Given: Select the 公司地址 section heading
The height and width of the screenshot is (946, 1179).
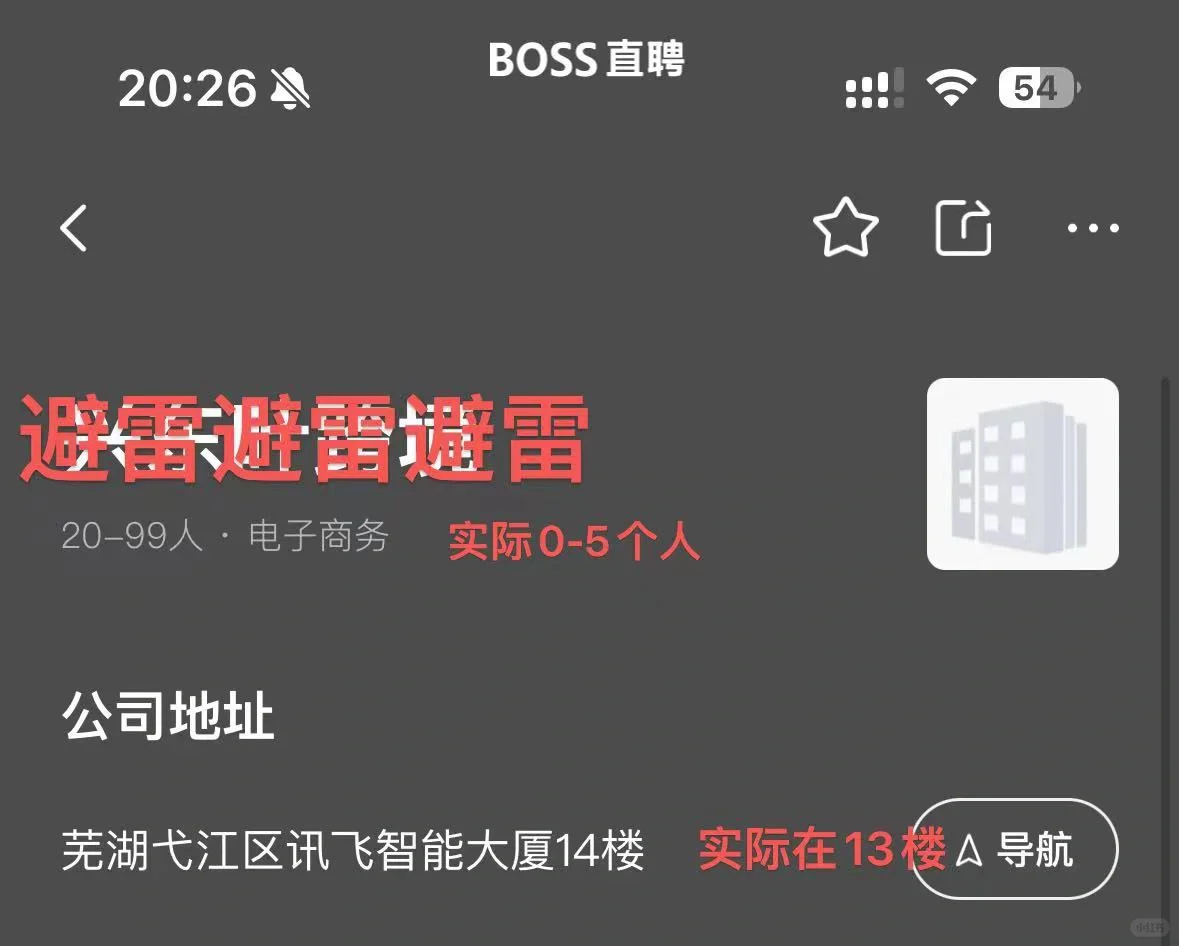Looking at the screenshot, I should 168,715.
